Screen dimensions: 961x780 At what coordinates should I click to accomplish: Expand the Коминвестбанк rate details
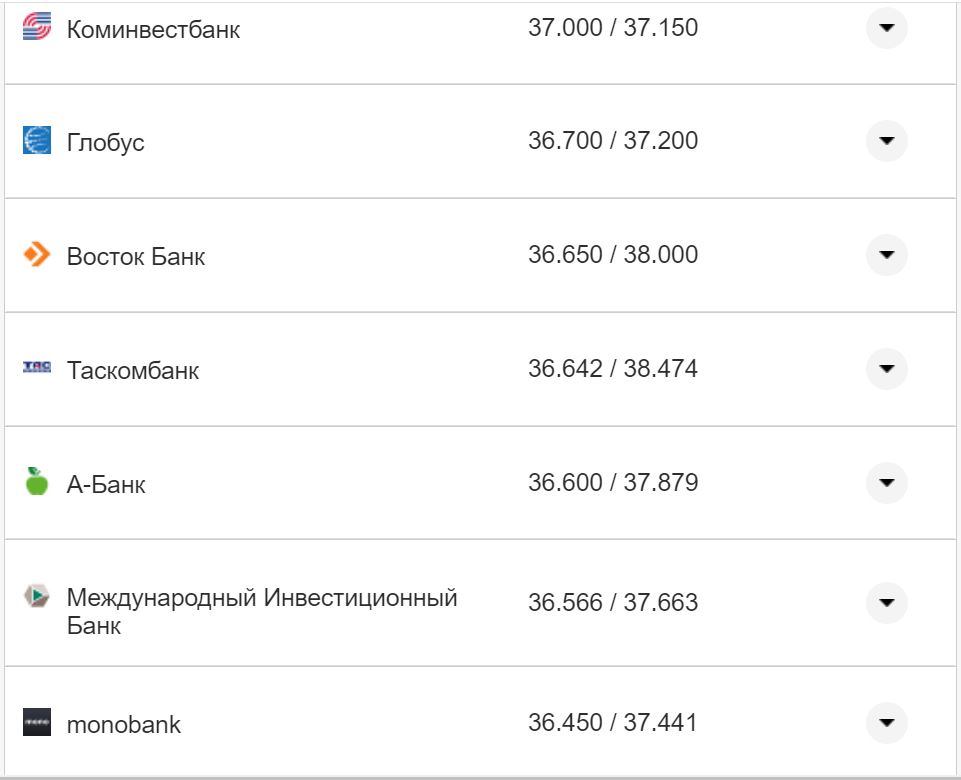click(x=886, y=28)
